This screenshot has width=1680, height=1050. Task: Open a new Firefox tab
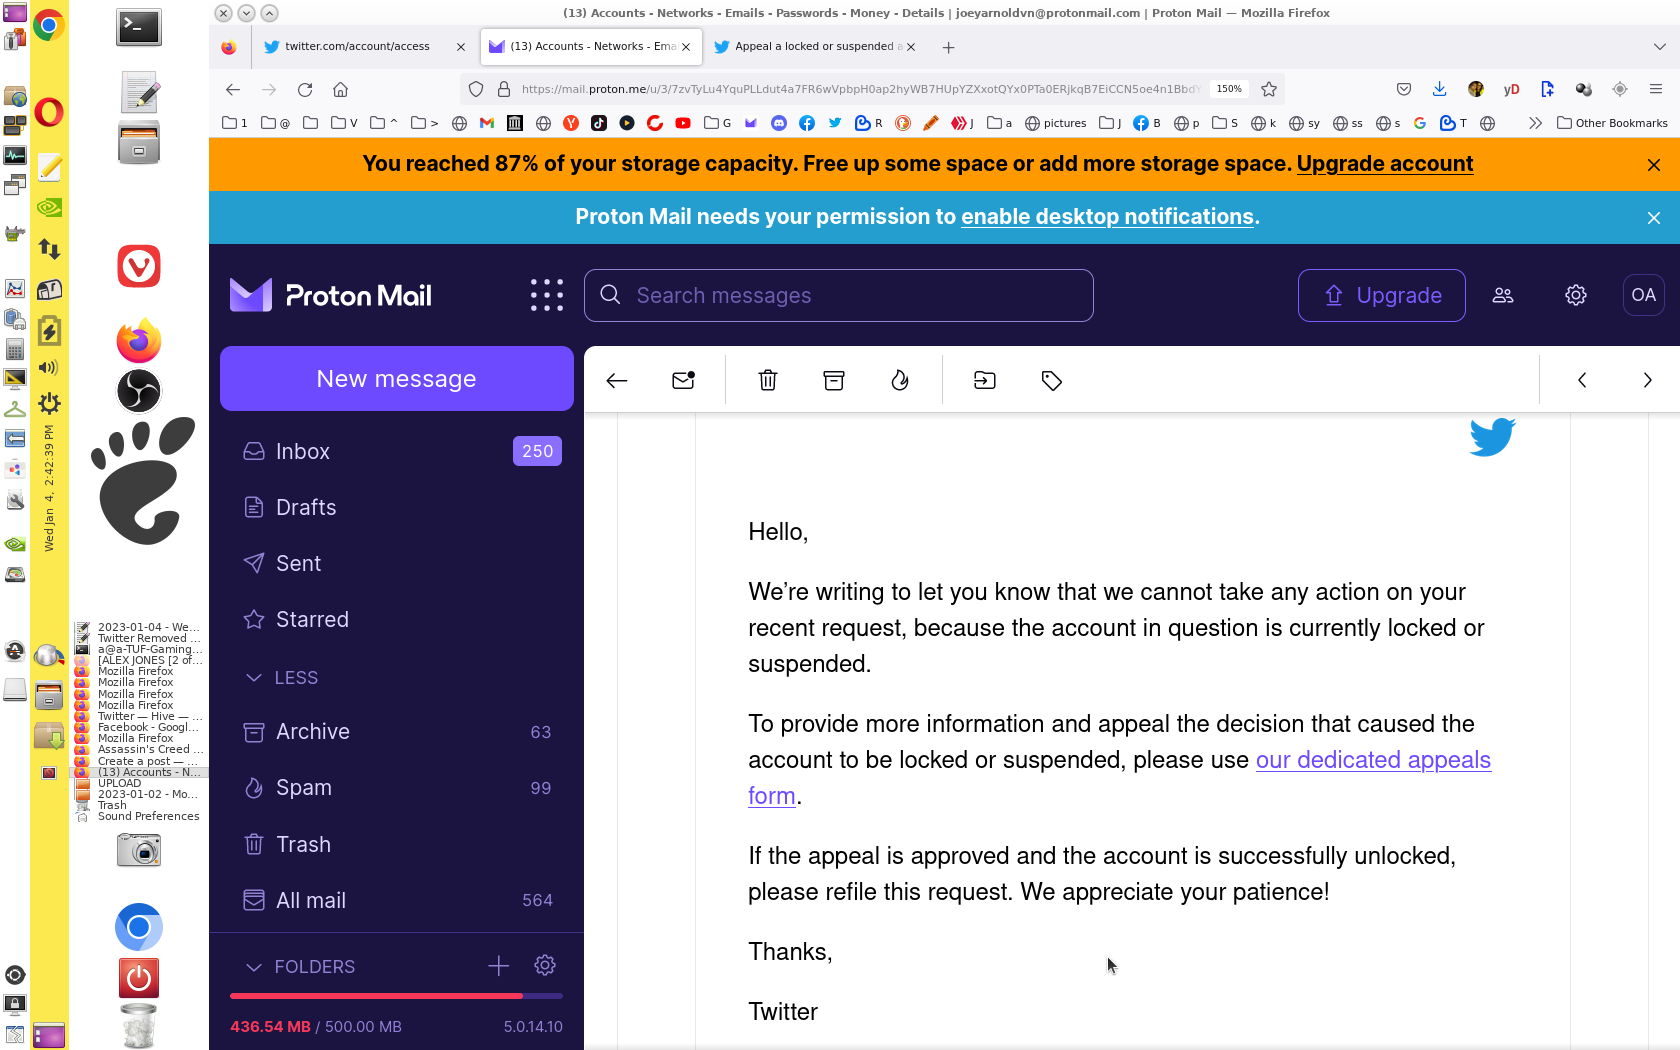(948, 47)
